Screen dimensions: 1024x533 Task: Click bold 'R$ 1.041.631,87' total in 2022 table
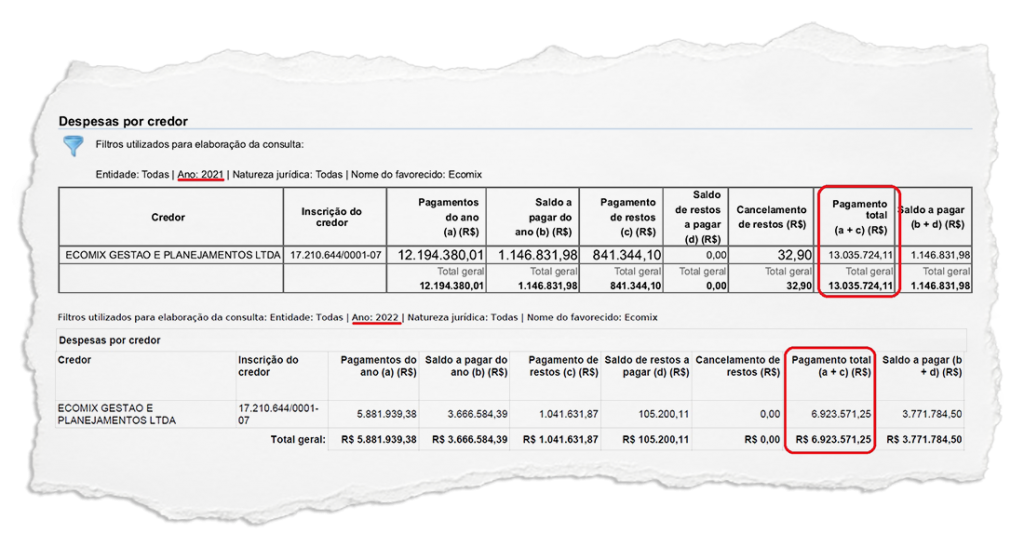[x=560, y=440]
